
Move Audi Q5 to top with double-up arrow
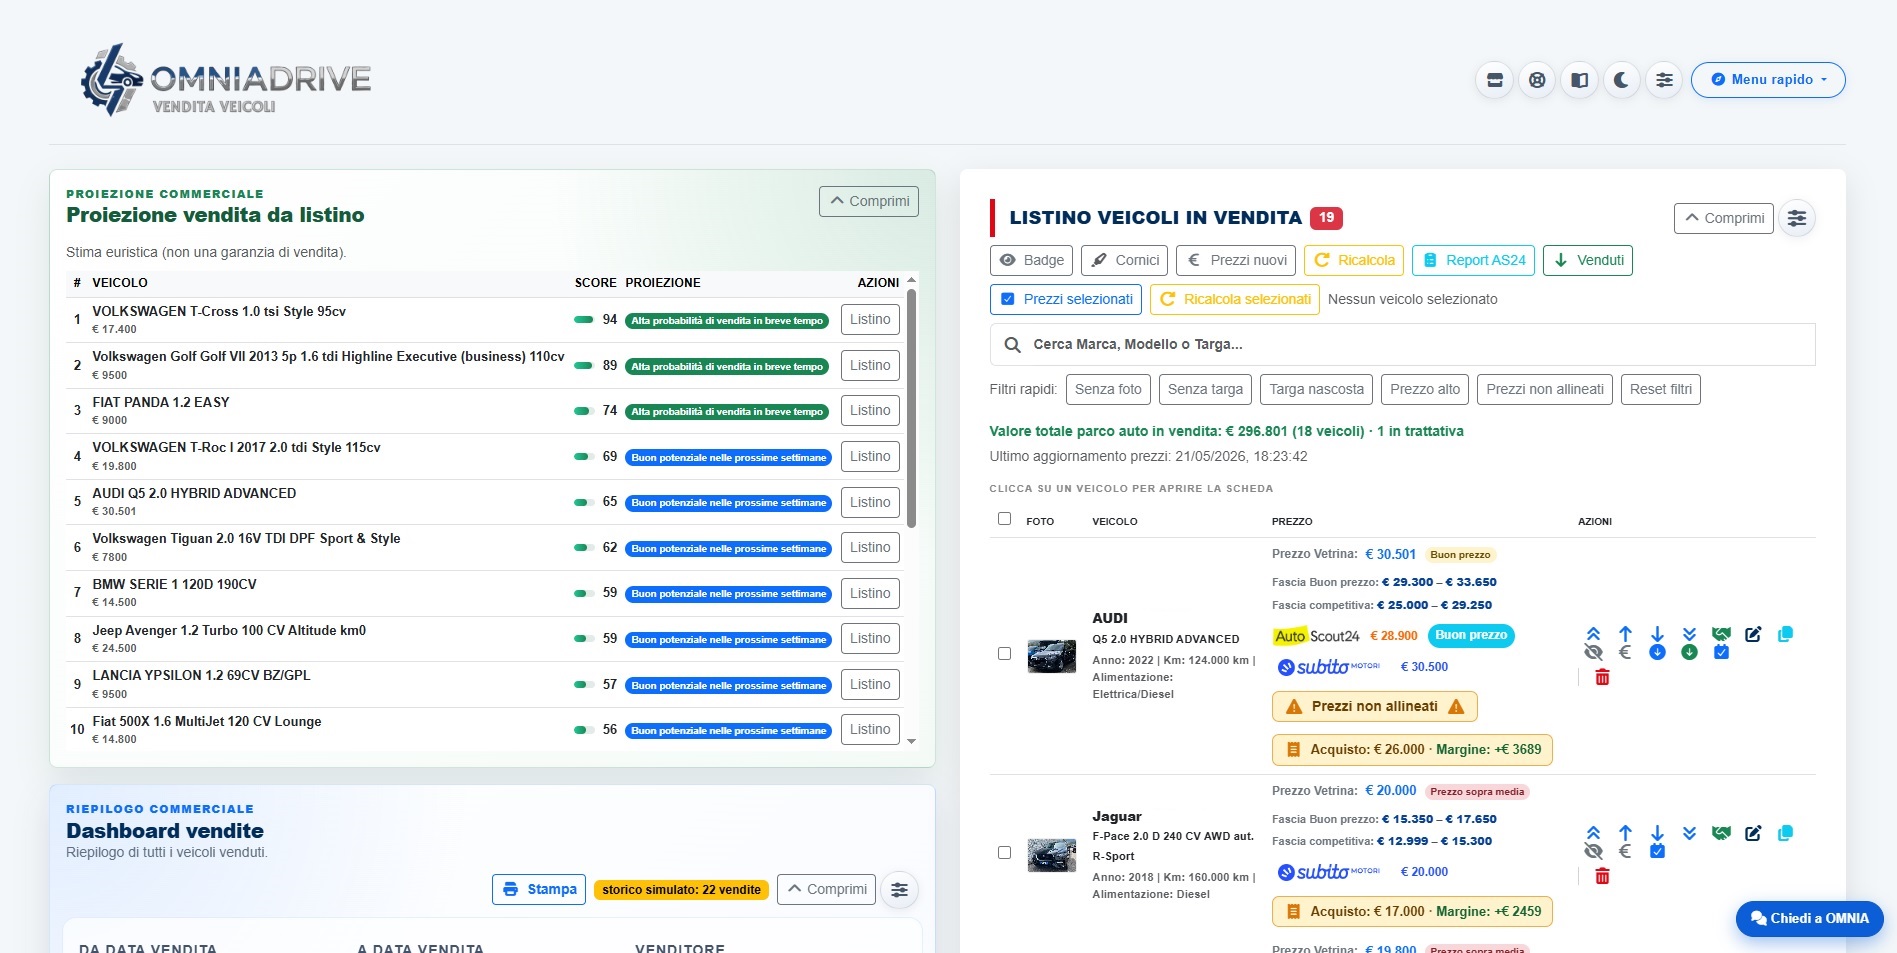coord(1593,634)
